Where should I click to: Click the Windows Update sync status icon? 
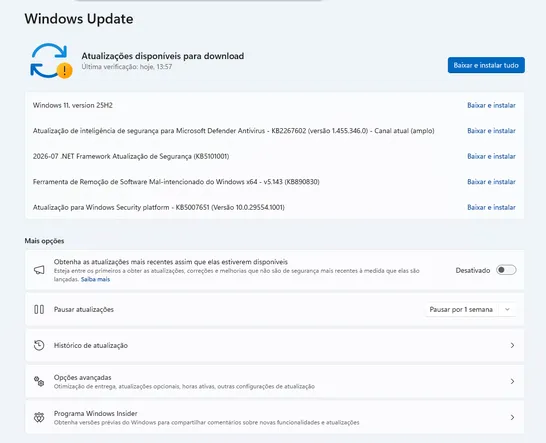[x=51, y=61]
